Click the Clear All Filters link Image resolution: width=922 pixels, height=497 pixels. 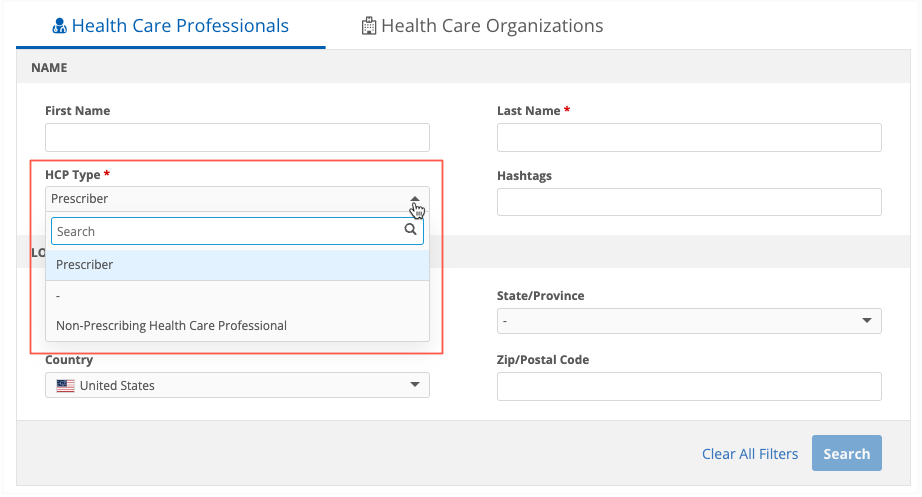tap(749, 454)
